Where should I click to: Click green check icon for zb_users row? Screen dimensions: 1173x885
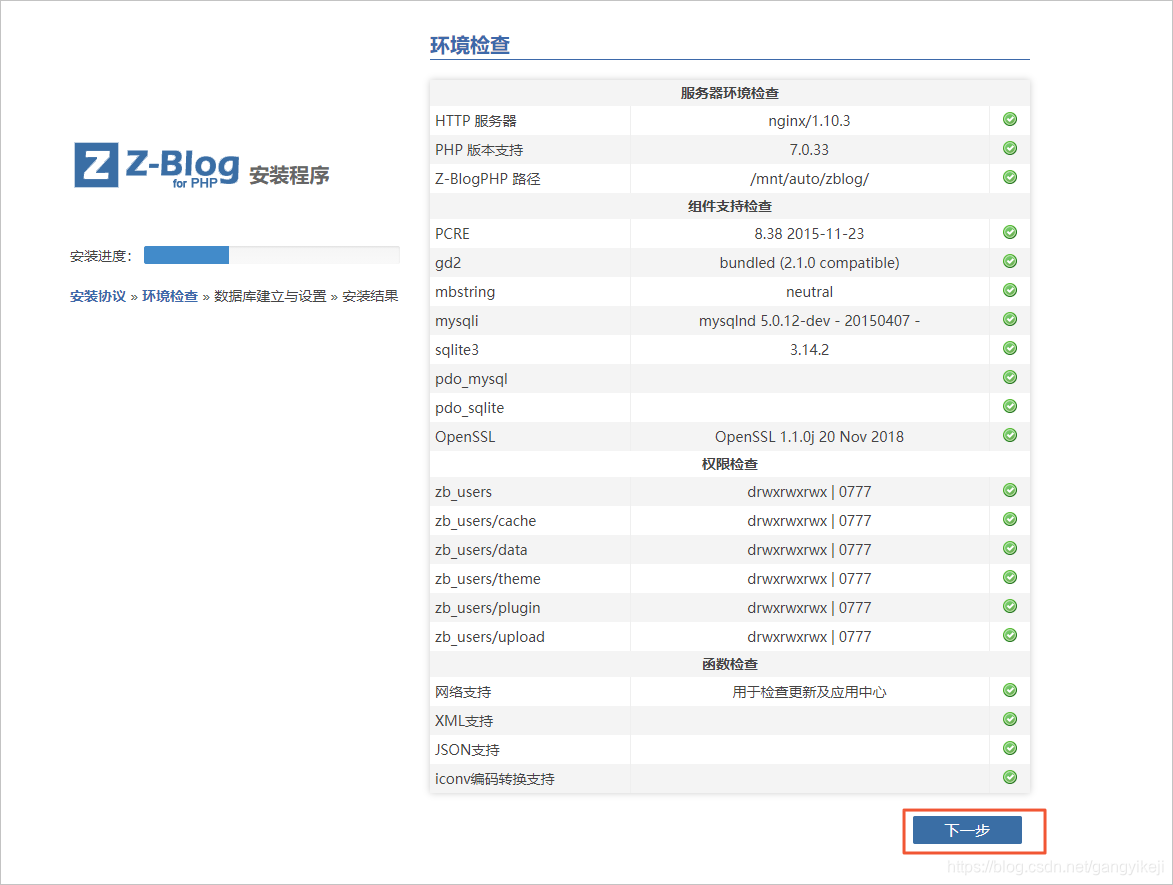click(1010, 490)
